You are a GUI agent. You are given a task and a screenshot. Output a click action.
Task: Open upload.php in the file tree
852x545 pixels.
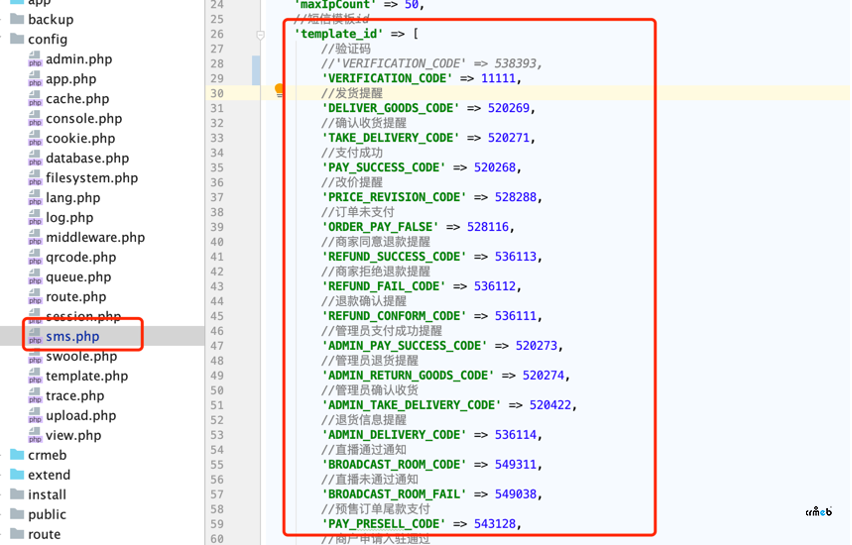coord(80,415)
